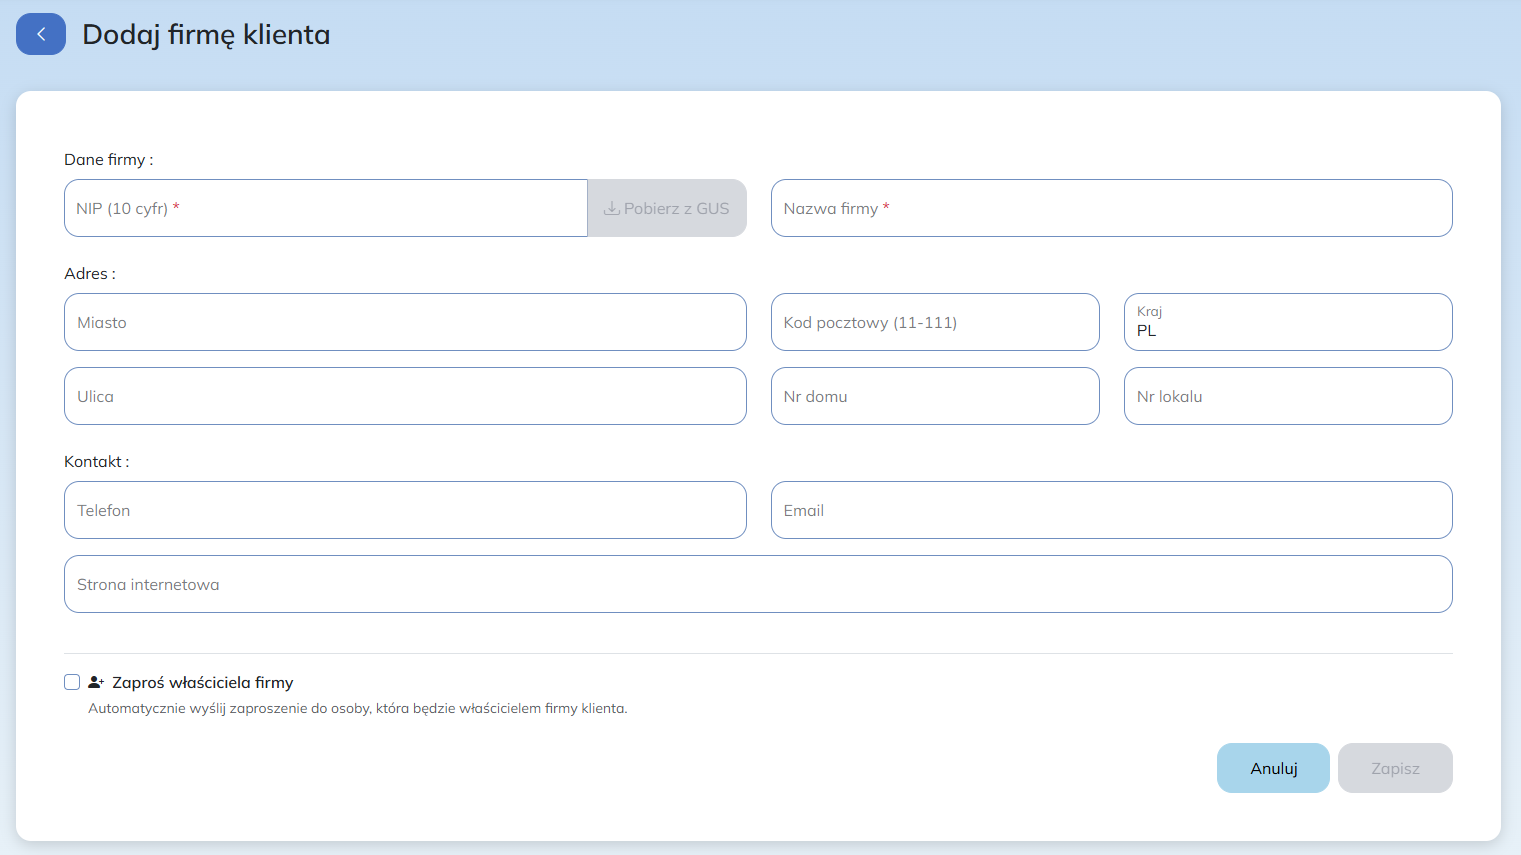This screenshot has height=855, width=1521.
Task: Click the Dodaj firmę klienta page heading
Action: (x=206, y=34)
